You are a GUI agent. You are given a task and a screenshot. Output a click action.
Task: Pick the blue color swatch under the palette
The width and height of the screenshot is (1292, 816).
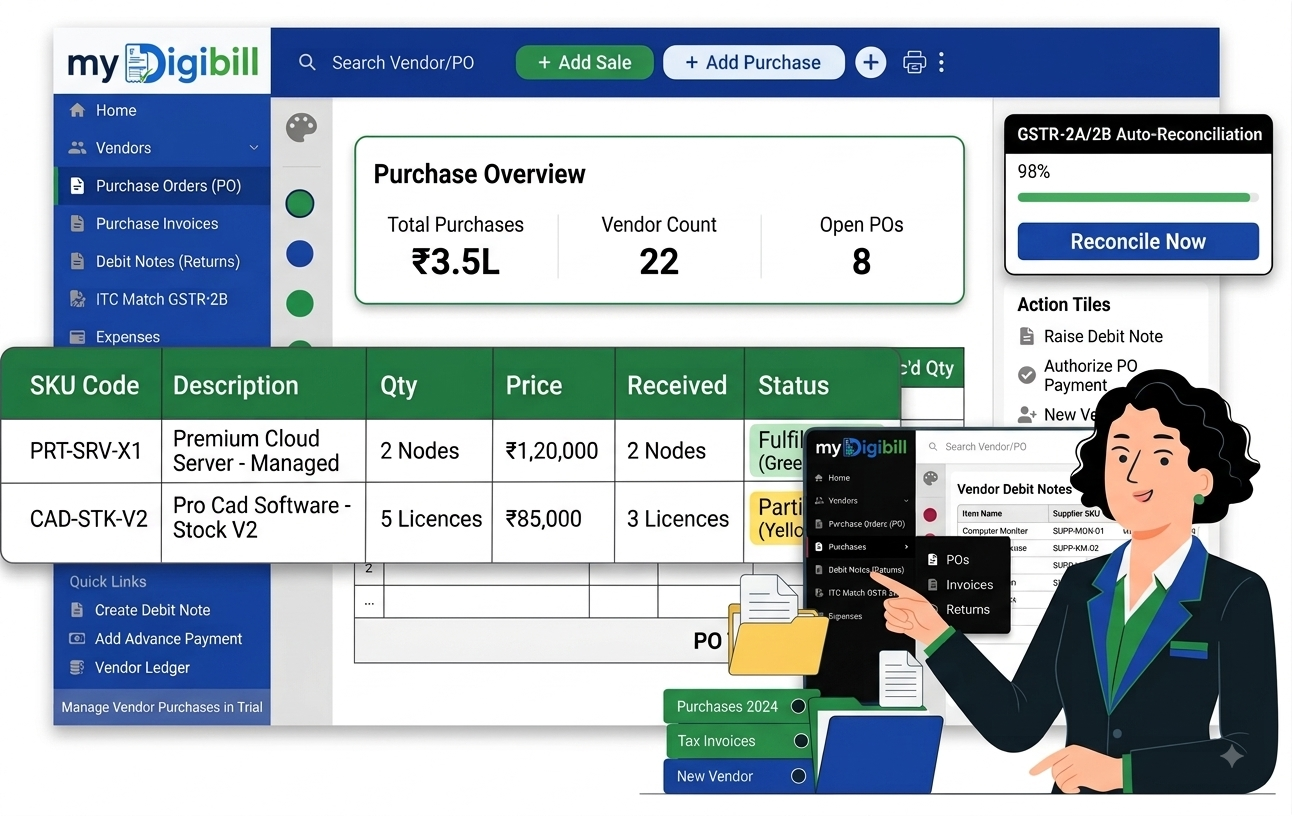click(x=300, y=254)
